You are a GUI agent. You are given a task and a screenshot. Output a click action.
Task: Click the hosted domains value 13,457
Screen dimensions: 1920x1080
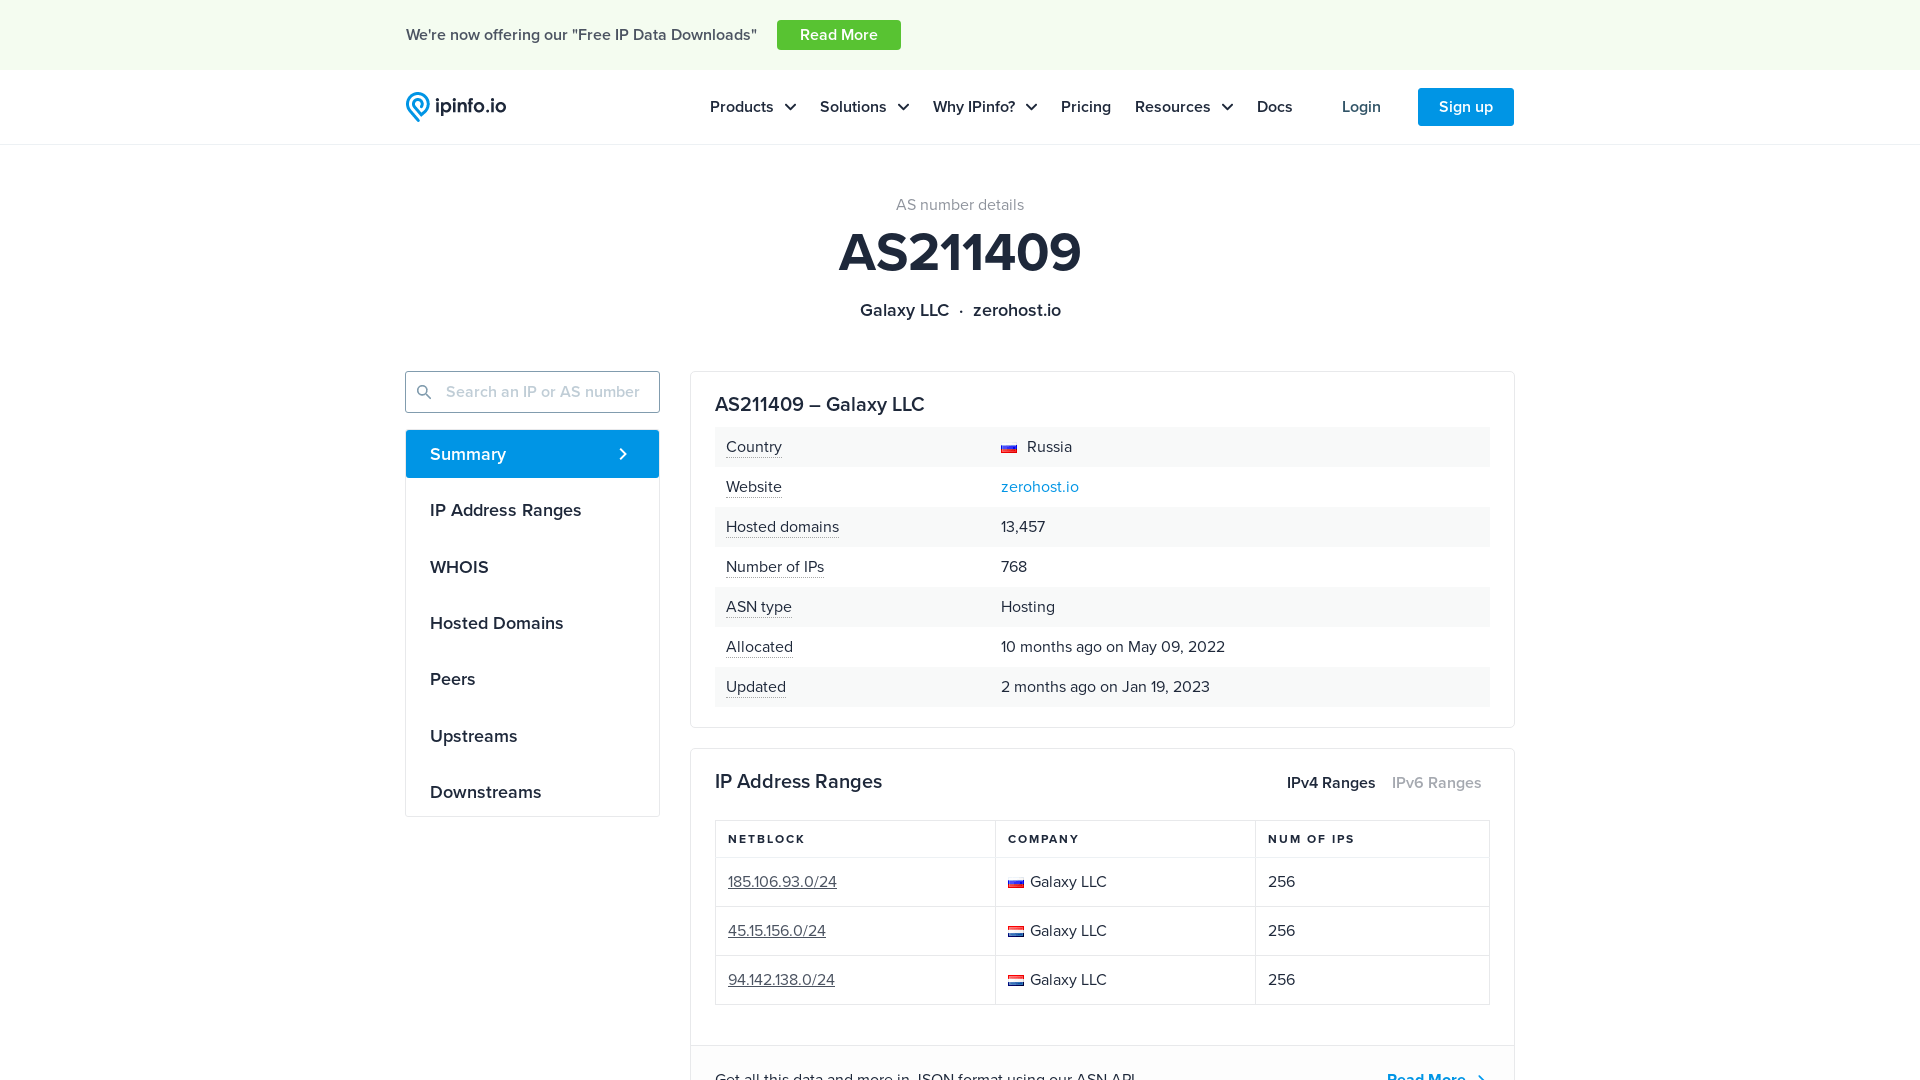point(1023,527)
